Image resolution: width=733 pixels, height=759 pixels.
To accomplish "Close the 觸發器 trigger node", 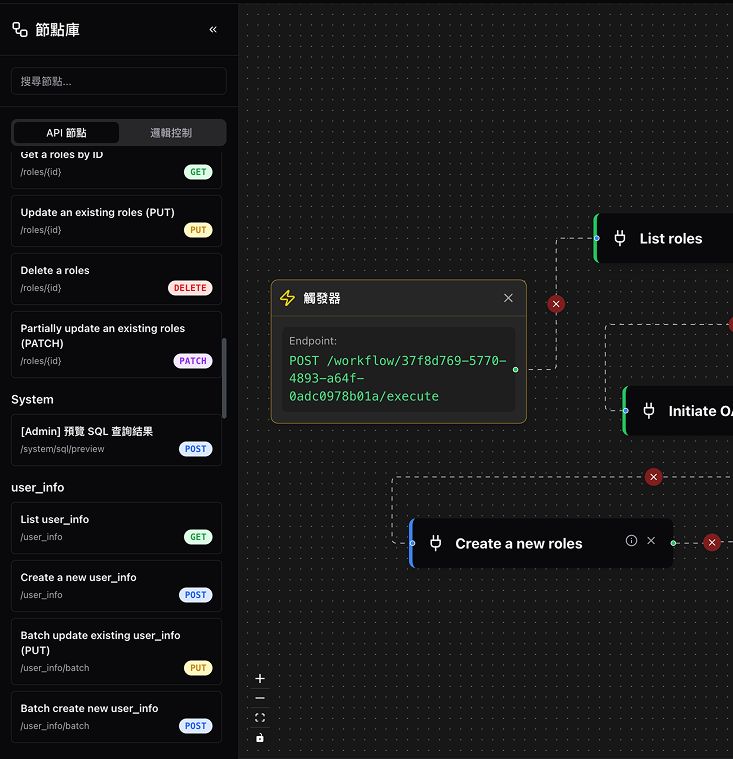I will pos(508,298).
